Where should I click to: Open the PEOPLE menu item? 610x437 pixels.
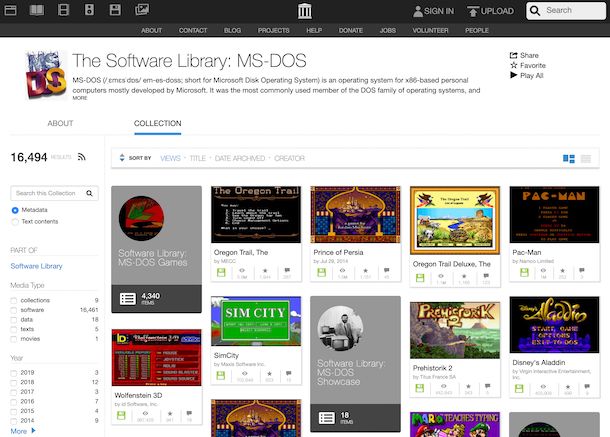[477, 30]
